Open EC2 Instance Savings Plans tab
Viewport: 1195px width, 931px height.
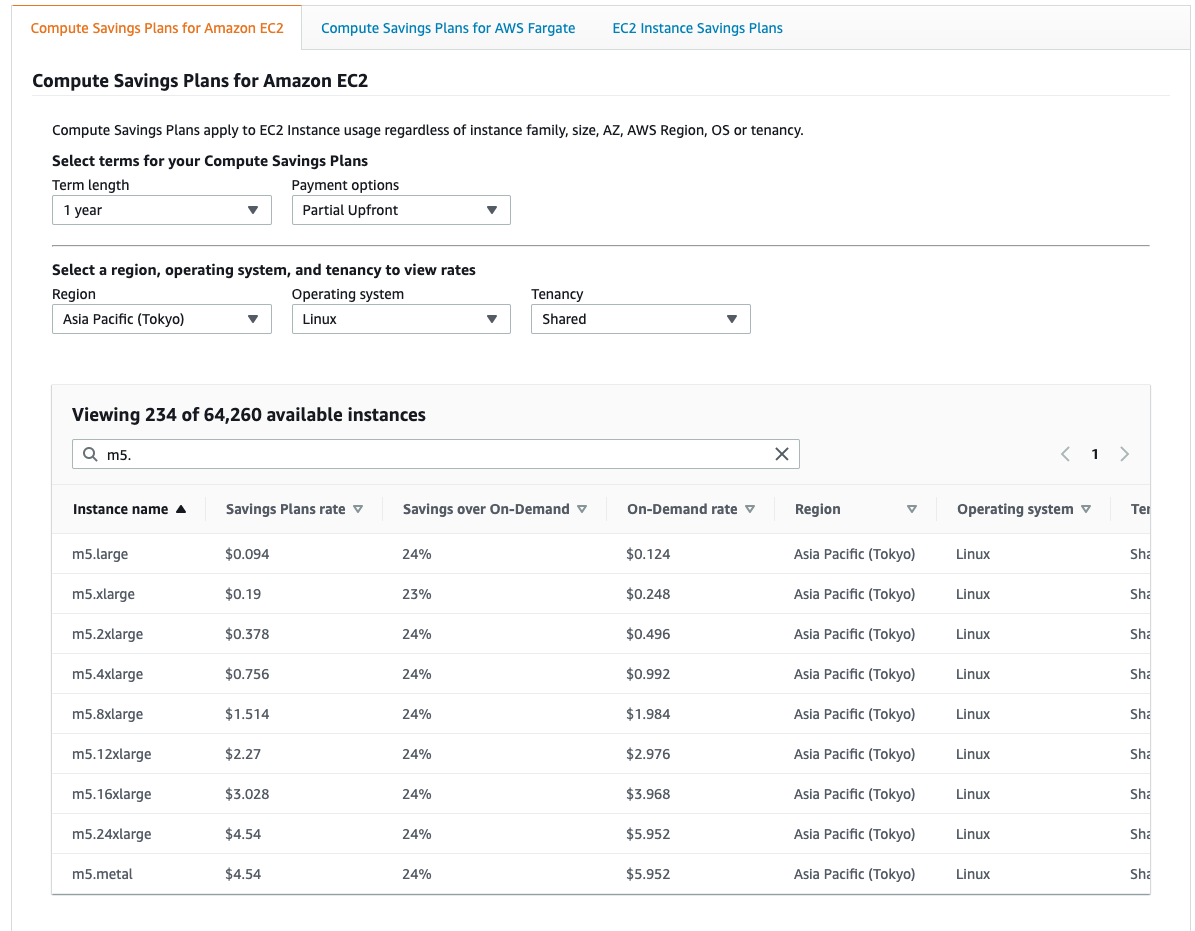697,28
